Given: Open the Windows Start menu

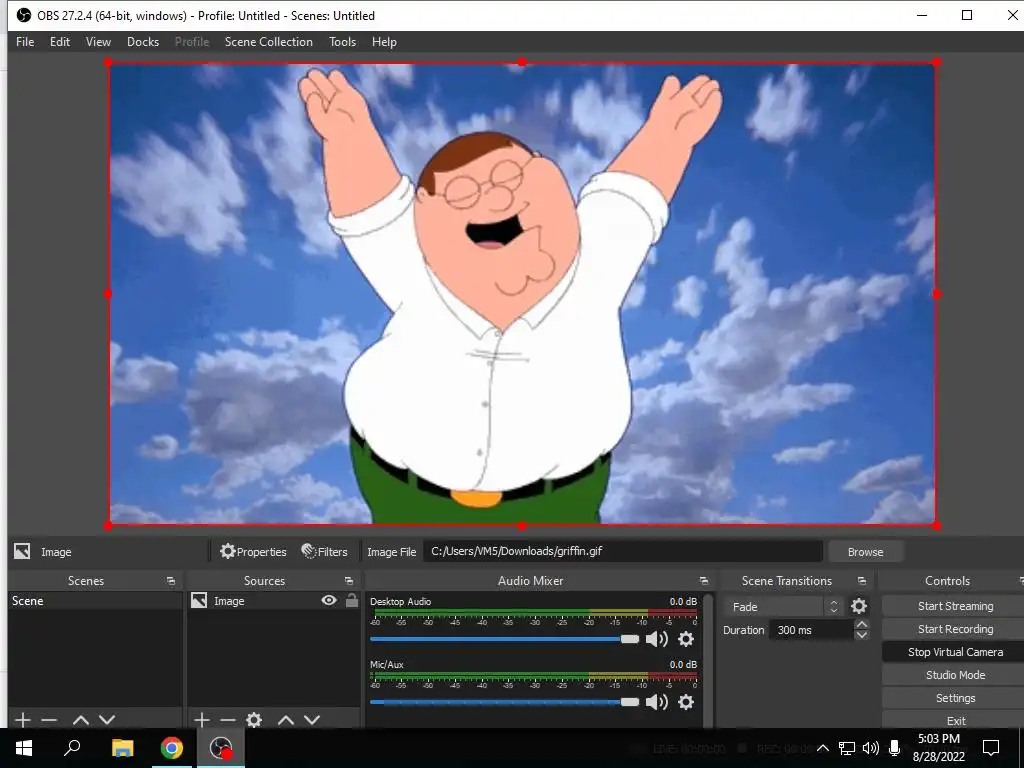Looking at the screenshot, I should pyautogui.click(x=24, y=748).
